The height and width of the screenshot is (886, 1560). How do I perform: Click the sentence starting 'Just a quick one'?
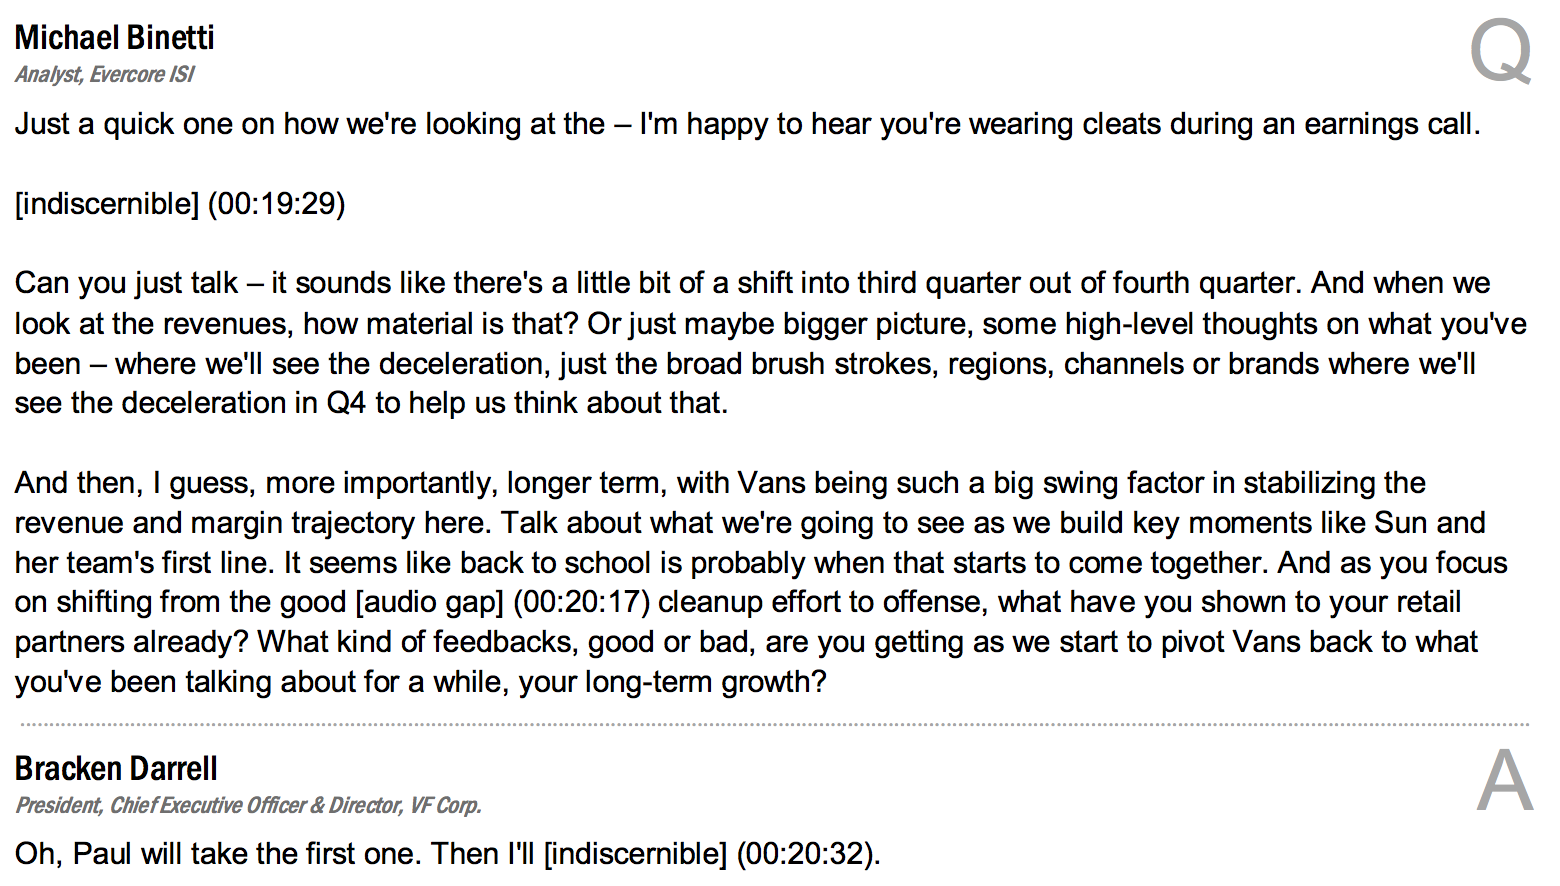[747, 125]
